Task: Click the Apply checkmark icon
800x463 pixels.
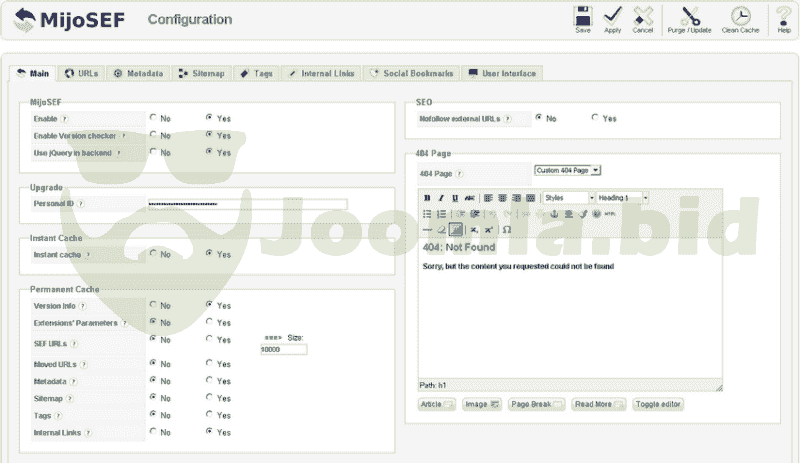Action: tap(613, 17)
